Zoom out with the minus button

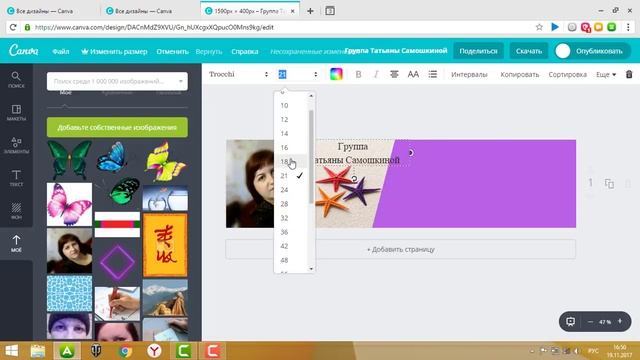590,322
